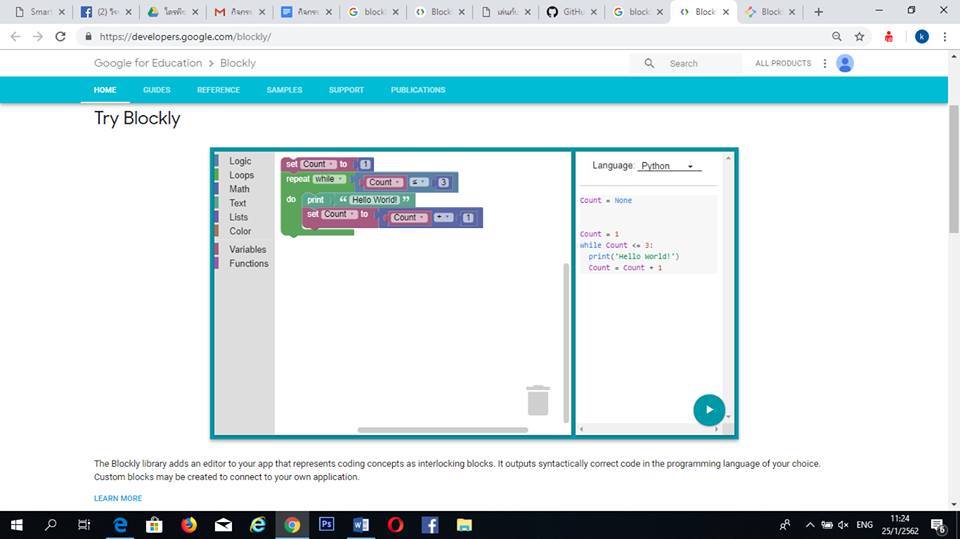
Task: Open the + arithmetic operator dropdown
Action: click(x=443, y=217)
